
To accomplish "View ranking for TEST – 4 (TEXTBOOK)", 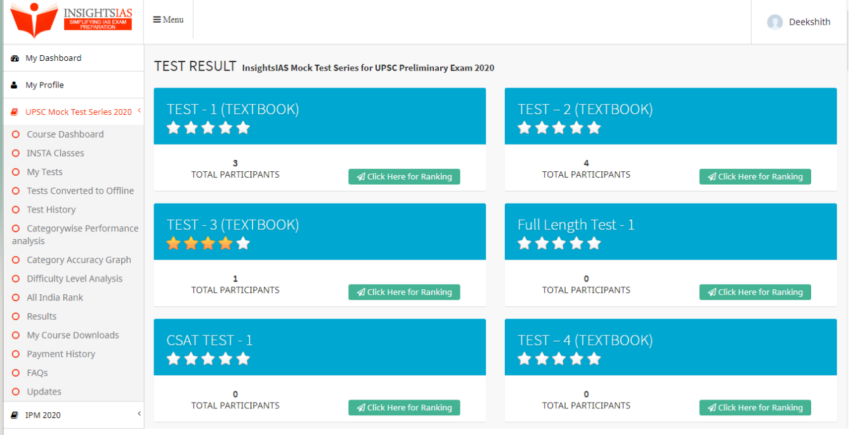I will (x=755, y=408).
